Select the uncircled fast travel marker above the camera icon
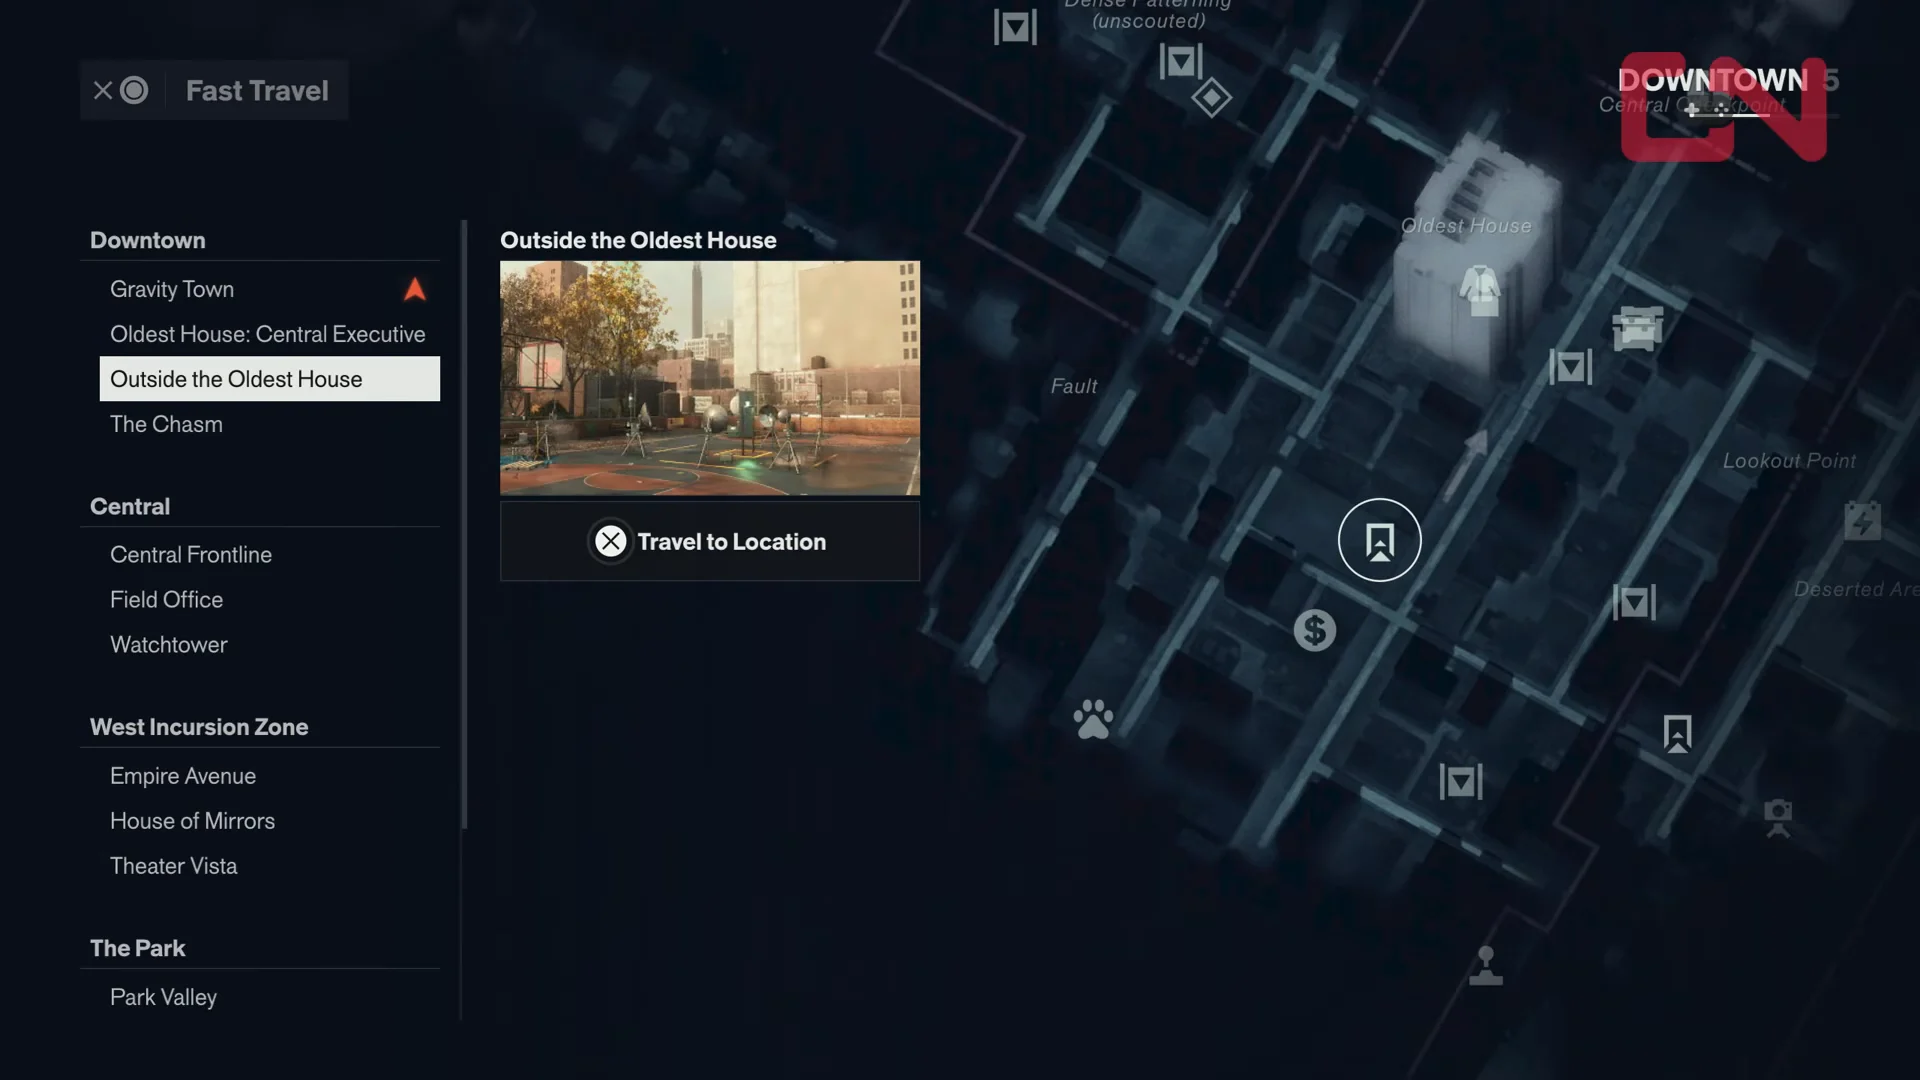 [1677, 733]
